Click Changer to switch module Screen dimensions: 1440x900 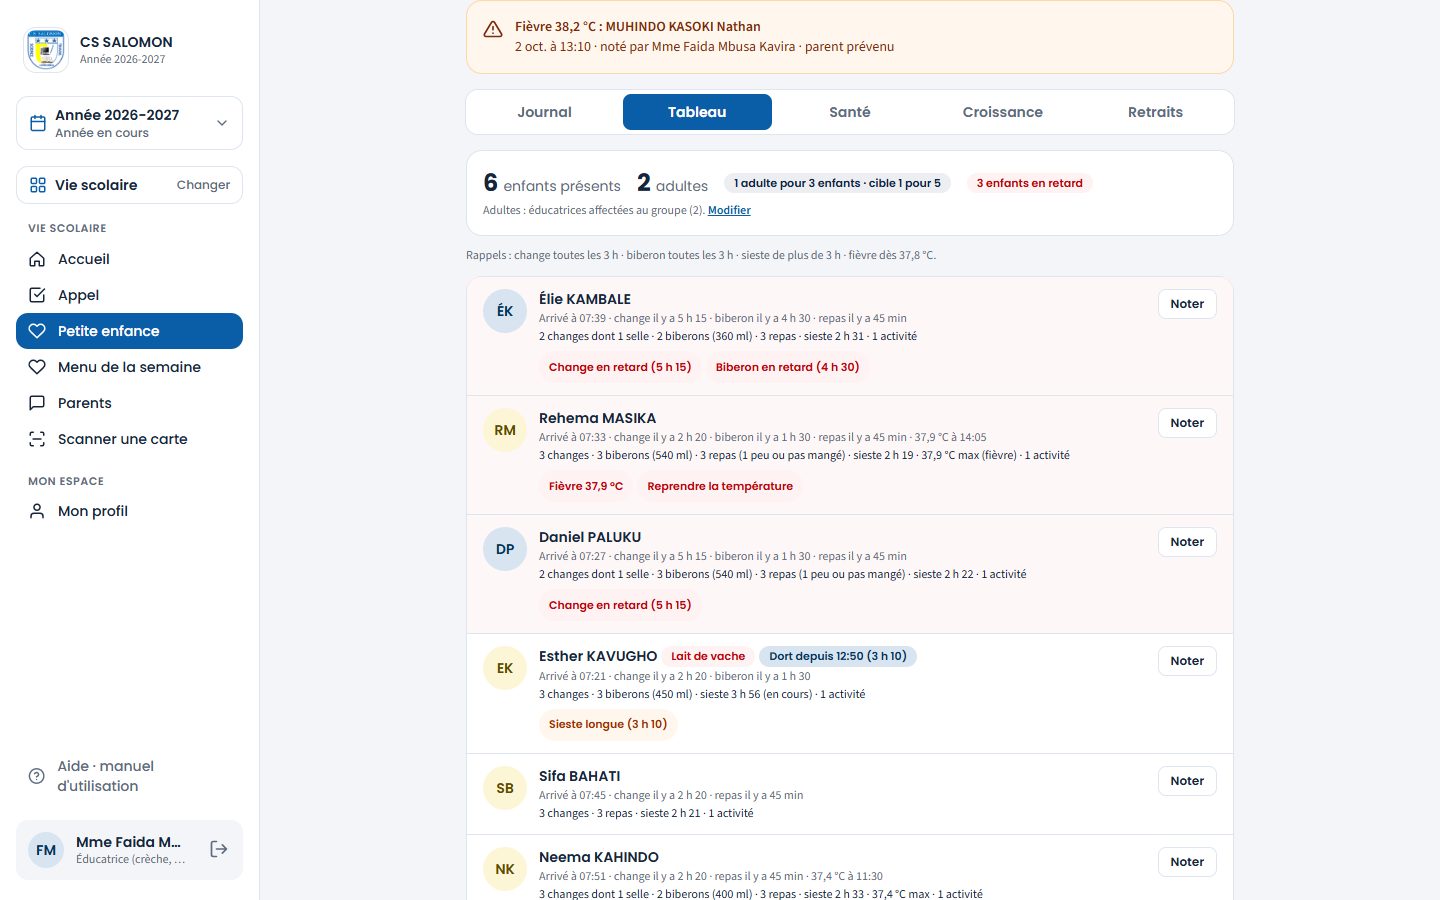[x=203, y=185]
